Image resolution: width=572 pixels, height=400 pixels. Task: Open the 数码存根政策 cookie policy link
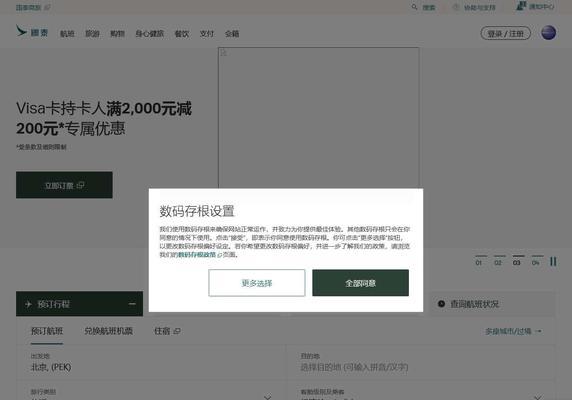point(197,255)
